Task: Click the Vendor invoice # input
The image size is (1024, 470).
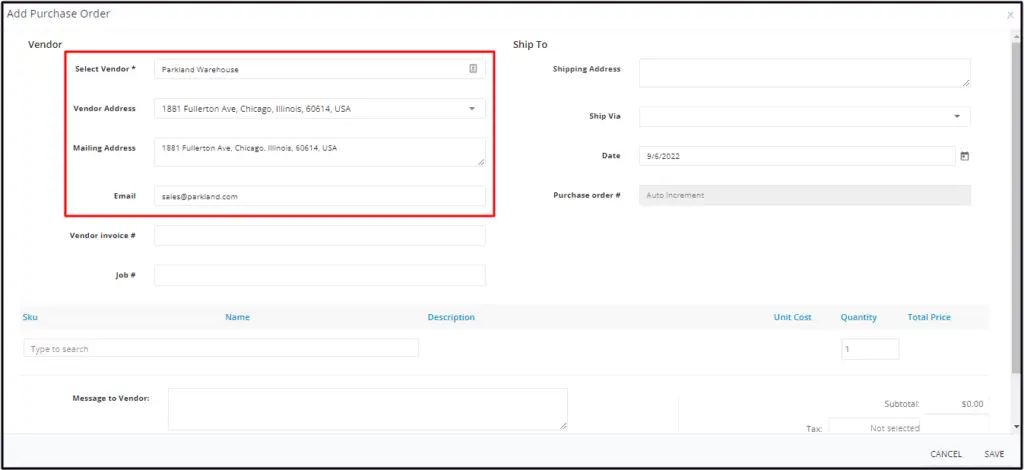Action: click(x=320, y=236)
